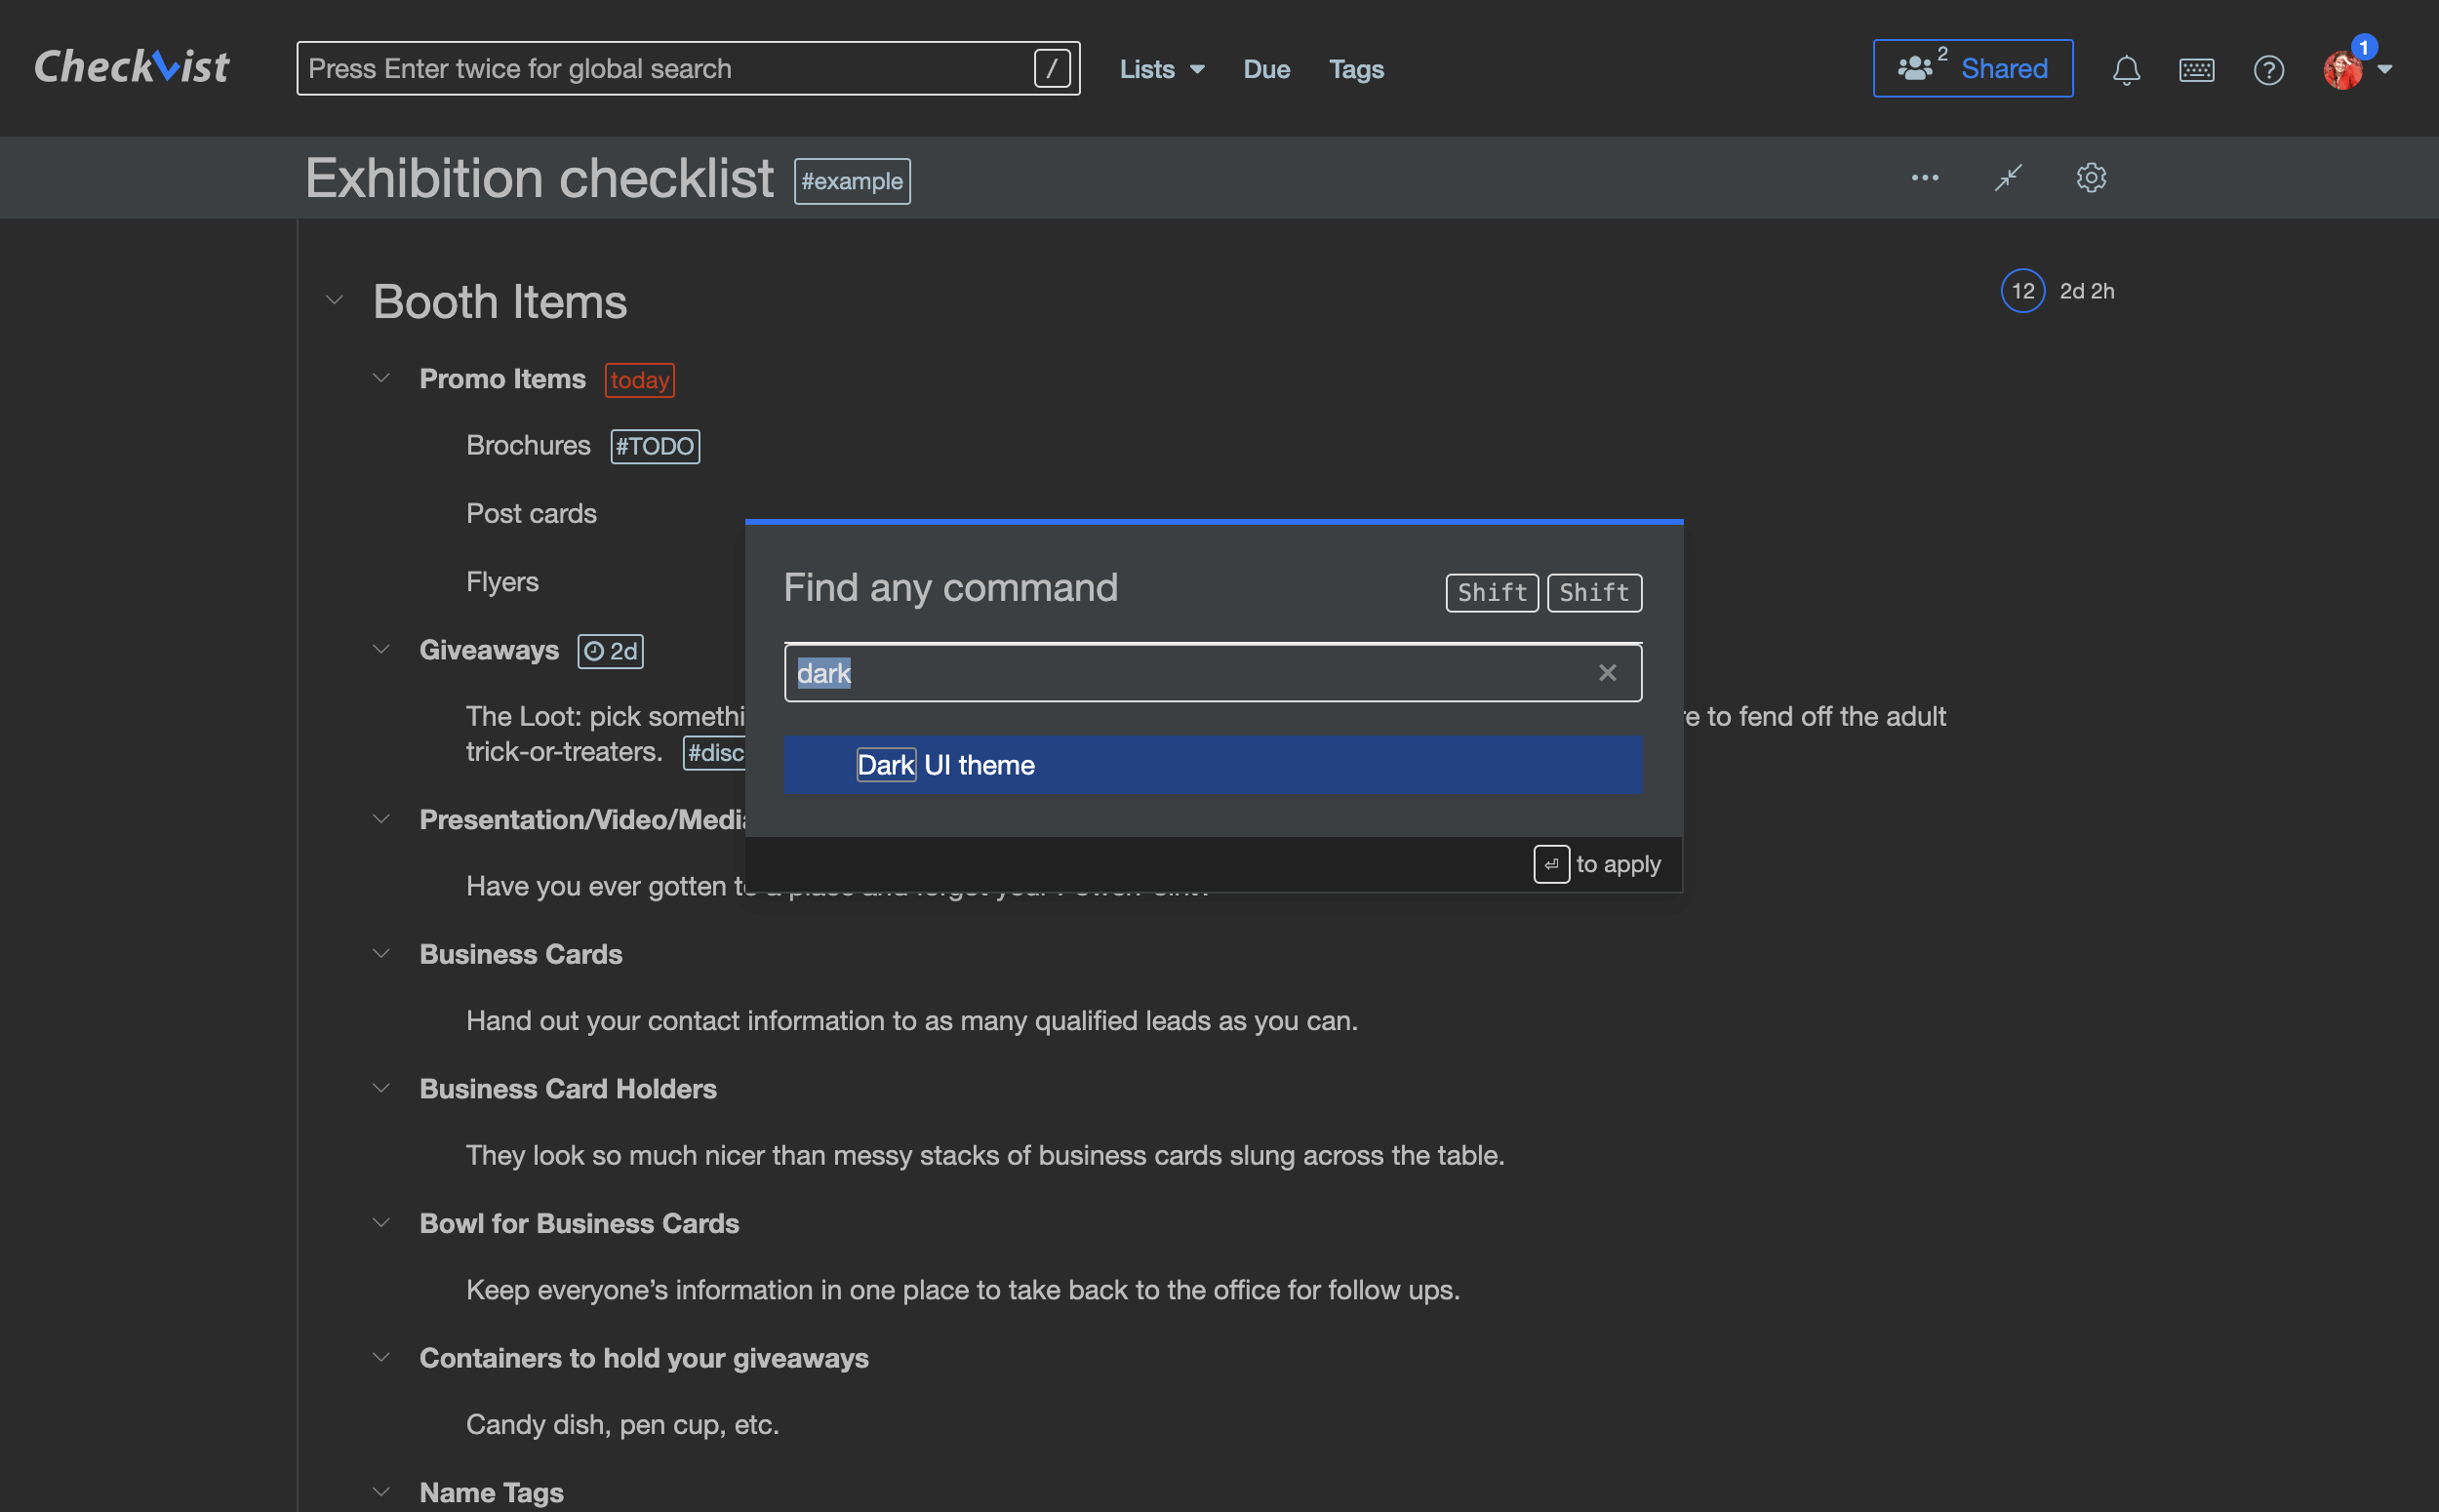Viewport: 2439px width, 1512px height.
Task: Click the Shared button
Action: pyautogui.click(x=1972, y=69)
